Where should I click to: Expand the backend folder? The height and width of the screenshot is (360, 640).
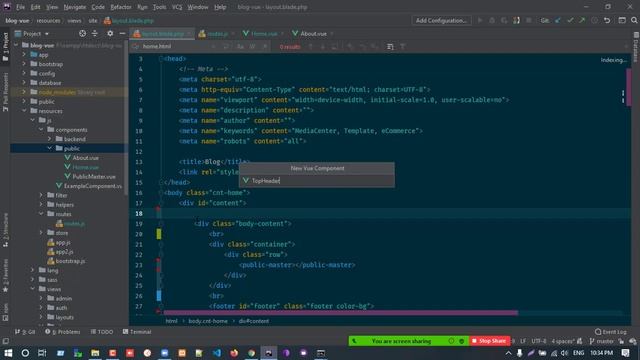[x=50, y=139]
